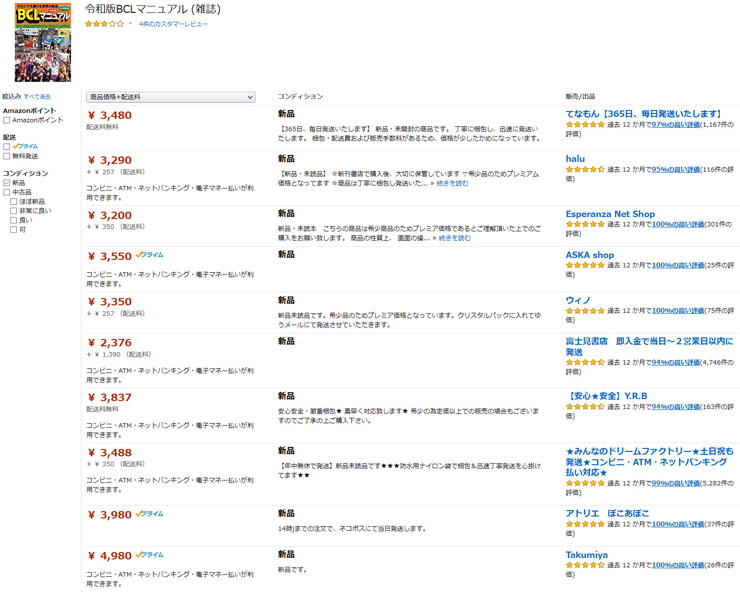
Task: Click the ¥3,480 price
Action: [x=109, y=115]
